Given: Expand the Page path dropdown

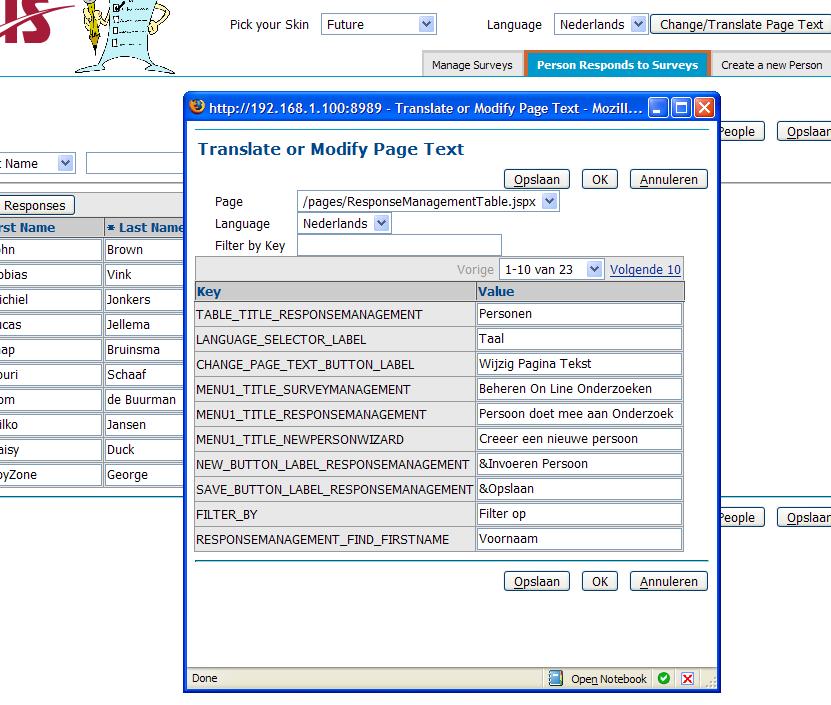Looking at the screenshot, I should (549, 202).
